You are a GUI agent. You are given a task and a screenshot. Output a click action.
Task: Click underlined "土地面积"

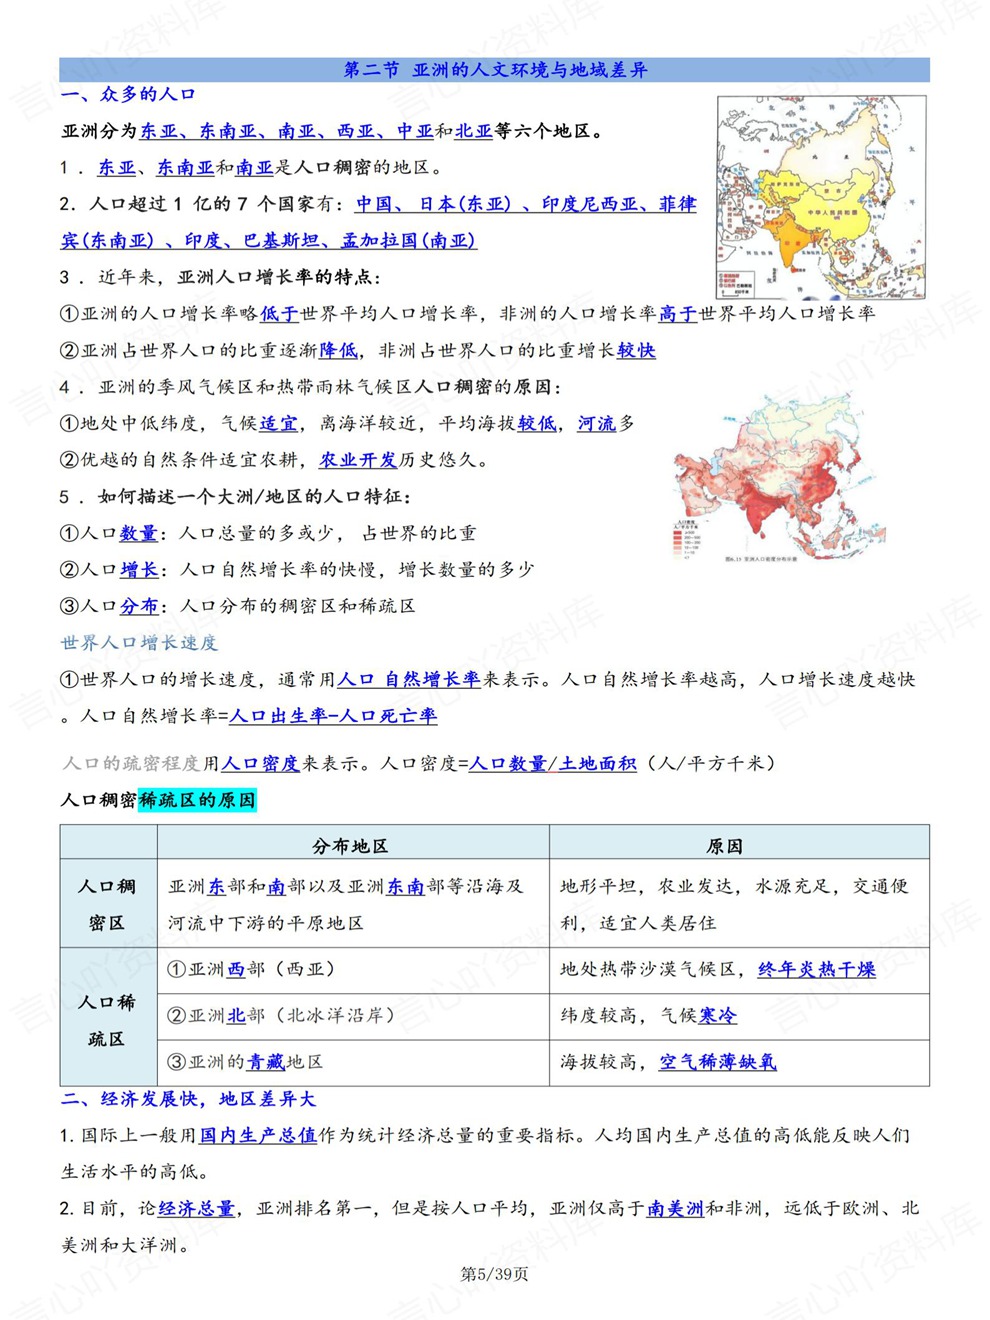[x=597, y=763]
